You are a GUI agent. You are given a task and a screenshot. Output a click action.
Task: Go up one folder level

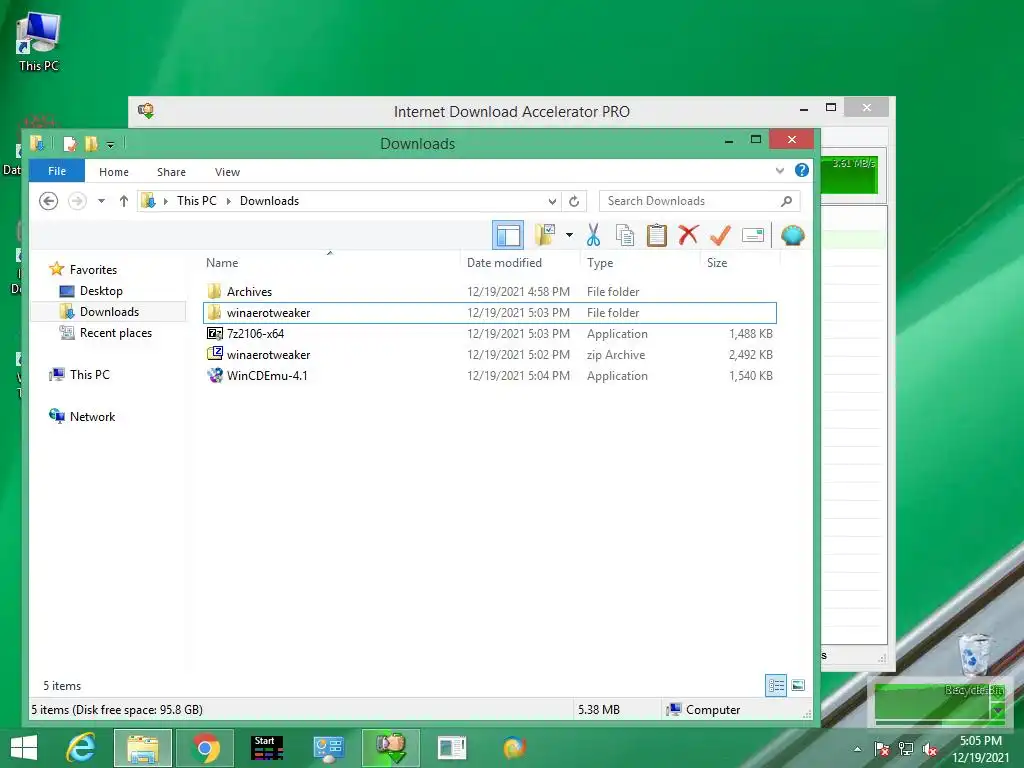pos(123,201)
